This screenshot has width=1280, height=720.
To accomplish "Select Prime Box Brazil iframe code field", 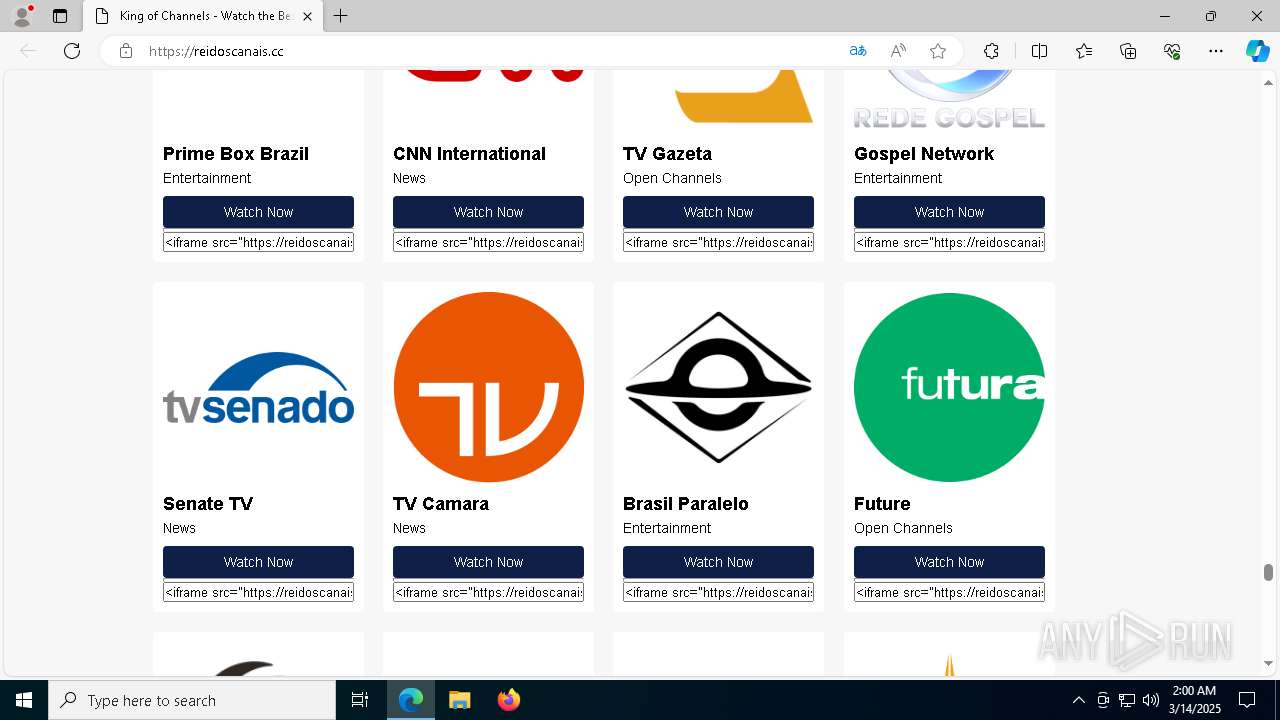I will pos(258,242).
